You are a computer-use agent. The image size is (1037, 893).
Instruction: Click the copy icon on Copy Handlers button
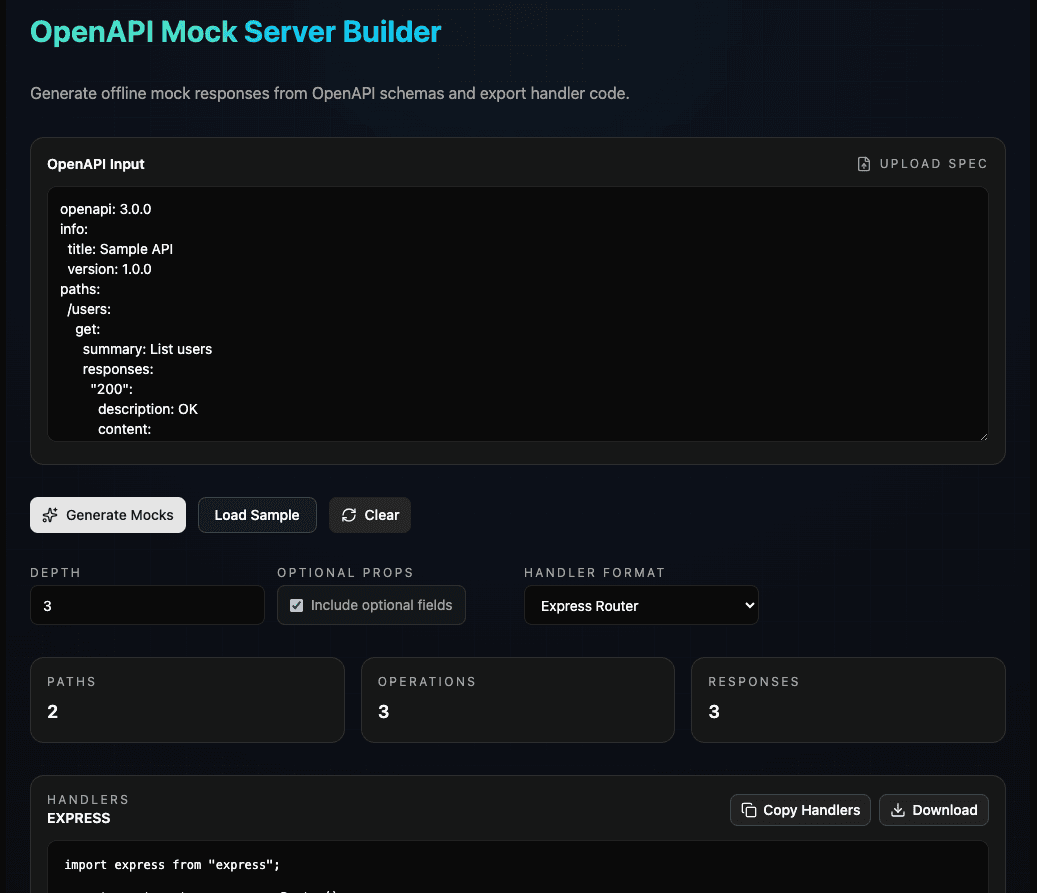(x=747, y=810)
